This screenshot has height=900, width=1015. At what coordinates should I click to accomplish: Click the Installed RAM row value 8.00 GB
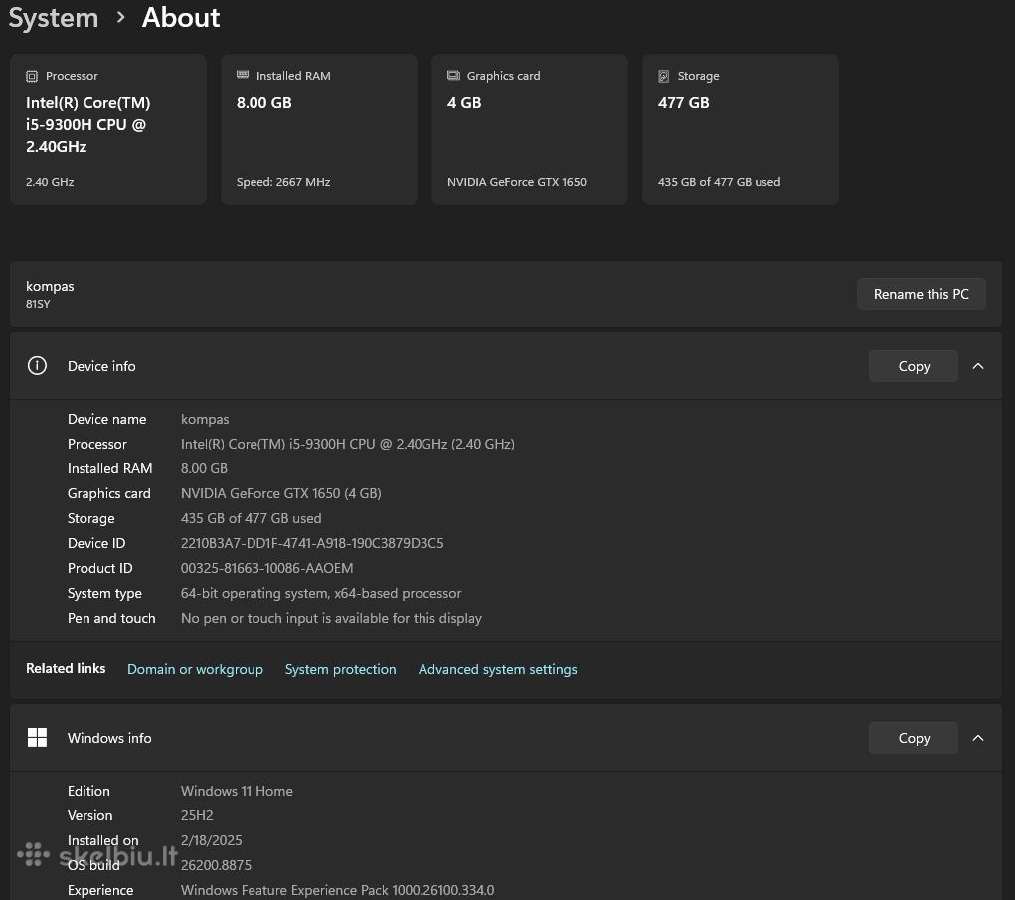205,468
